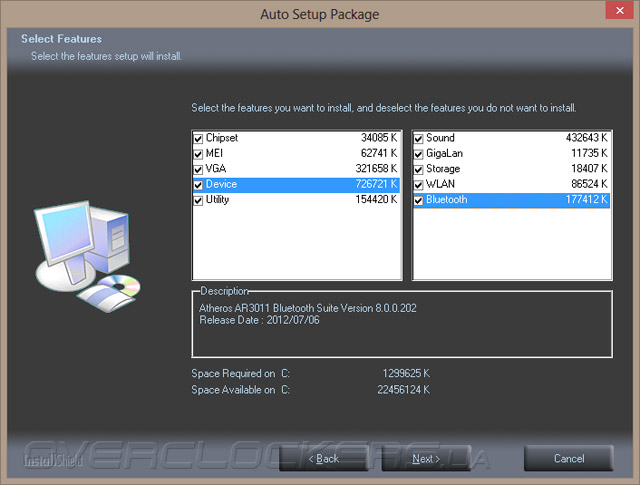The height and width of the screenshot is (485, 640).
Task: Disable the Bluetooth feature checkbox
Action: 418,200
